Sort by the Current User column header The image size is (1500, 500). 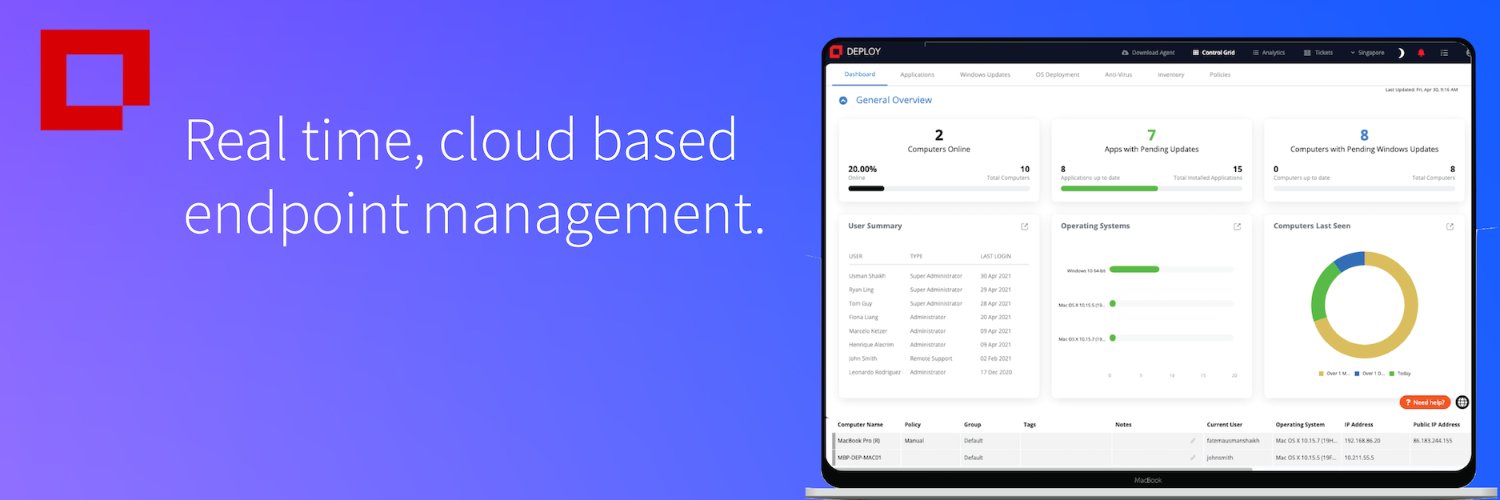[1225, 425]
